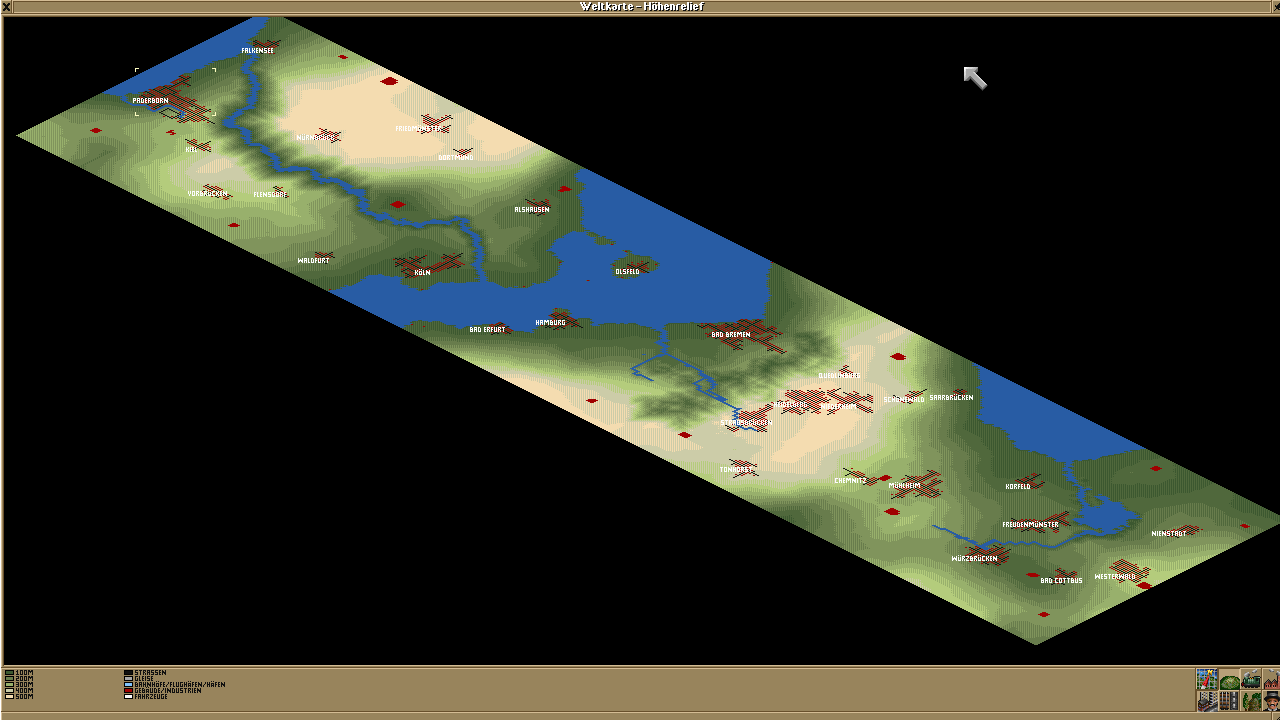Image resolution: width=1280 pixels, height=720 pixels.
Task: Select the height relief (green hill) map mode
Action: point(1229,680)
